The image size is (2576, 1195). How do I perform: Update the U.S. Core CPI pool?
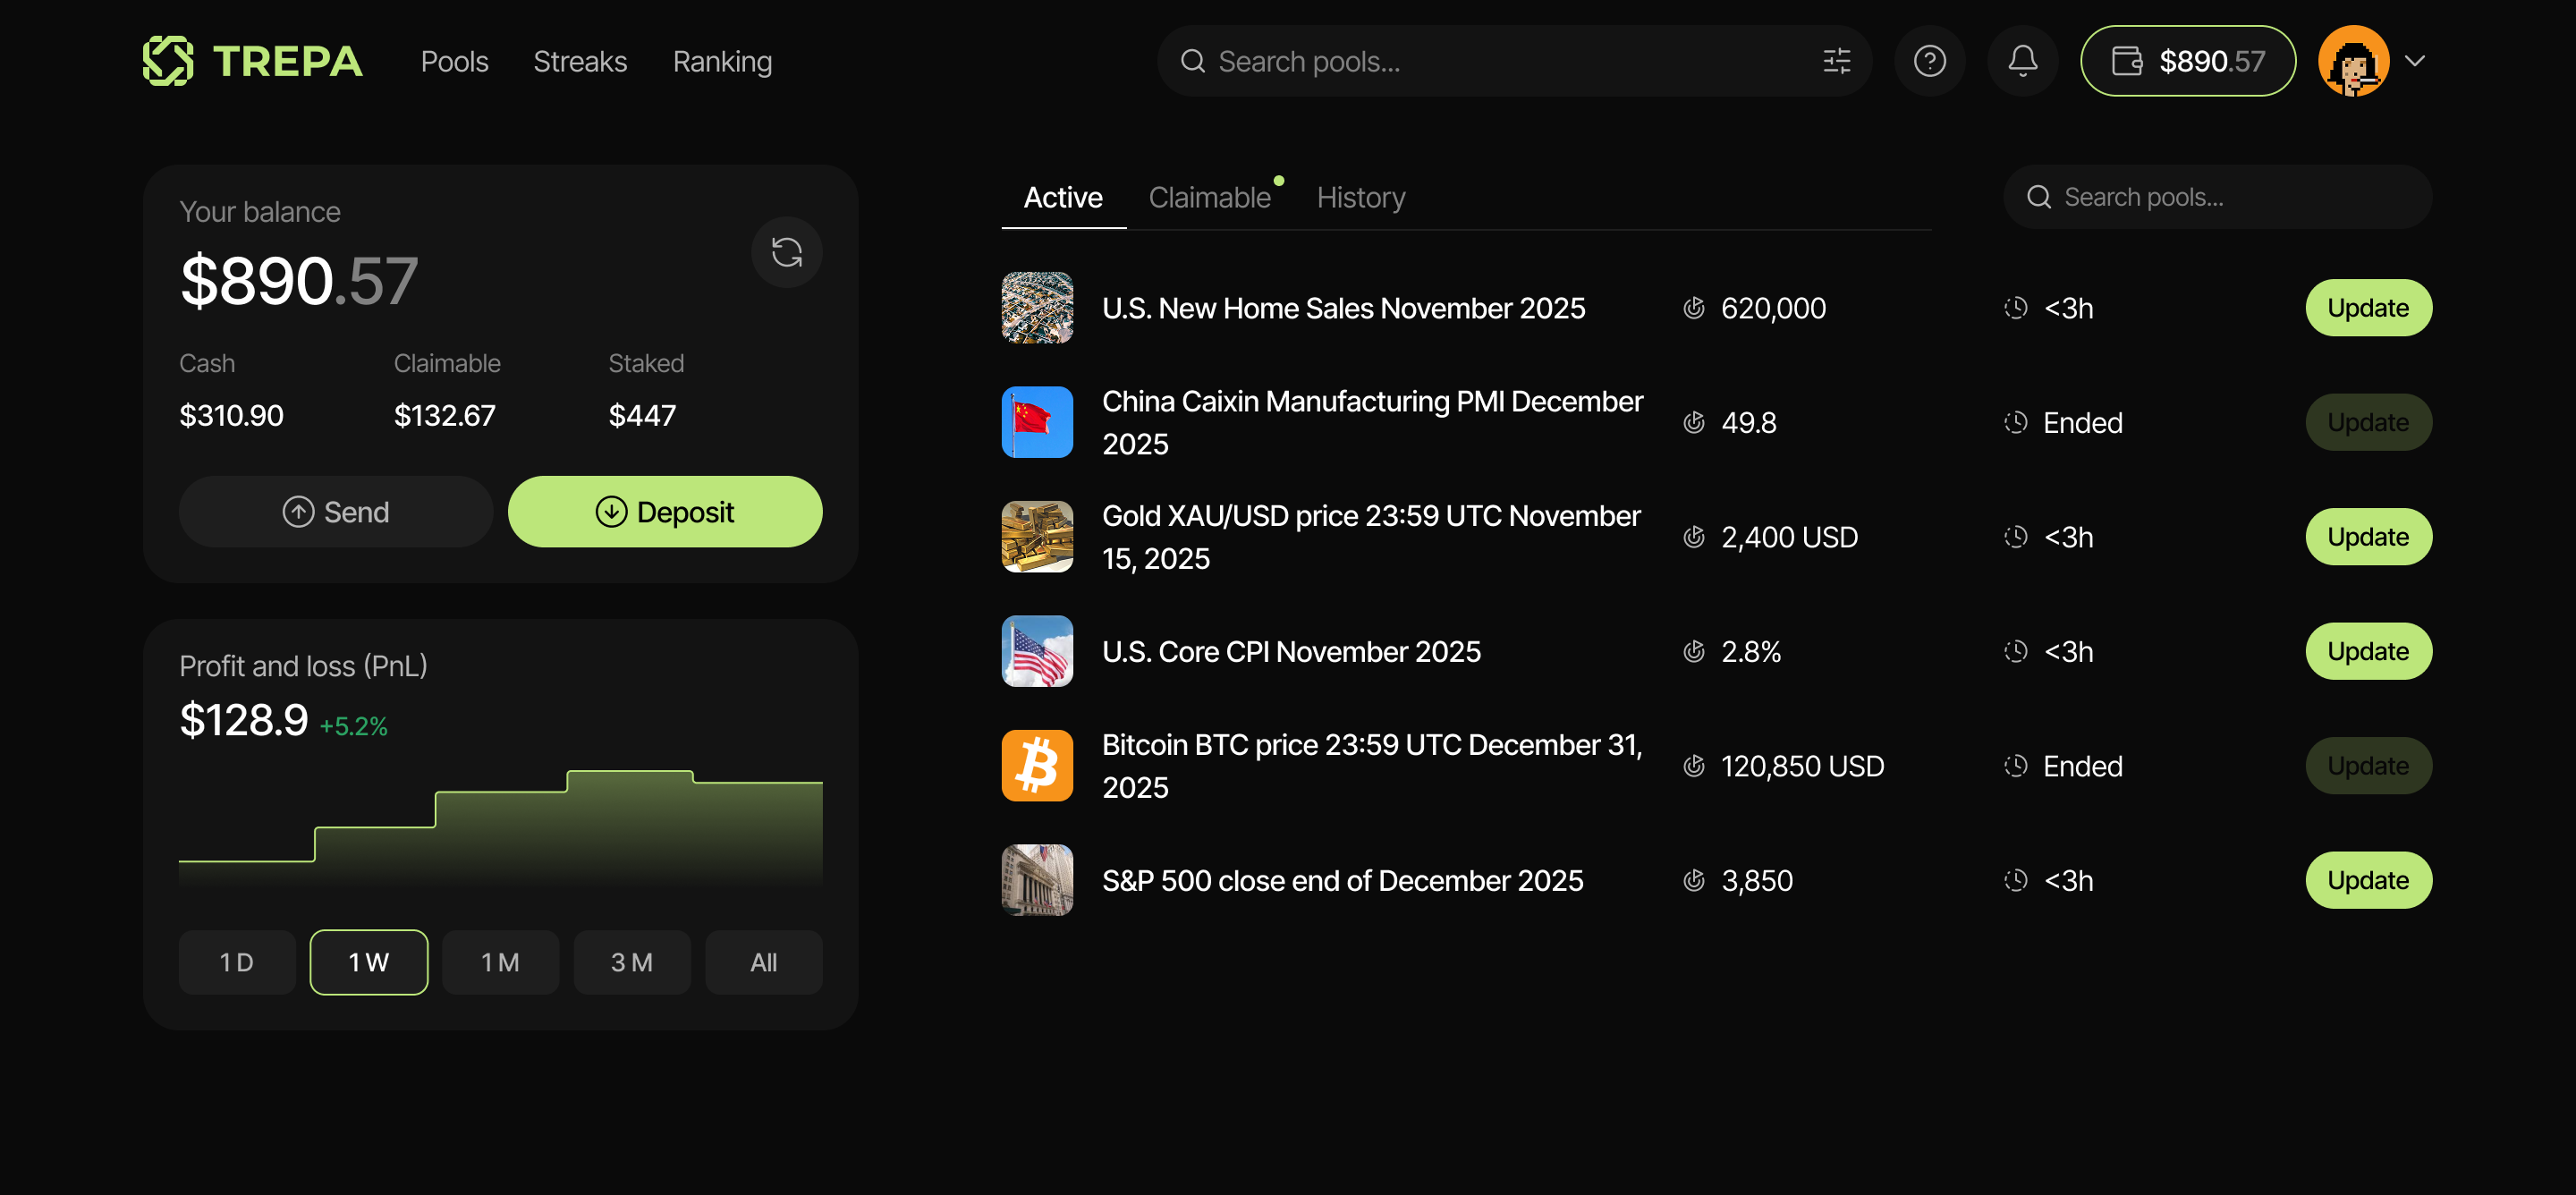point(2367,651)
